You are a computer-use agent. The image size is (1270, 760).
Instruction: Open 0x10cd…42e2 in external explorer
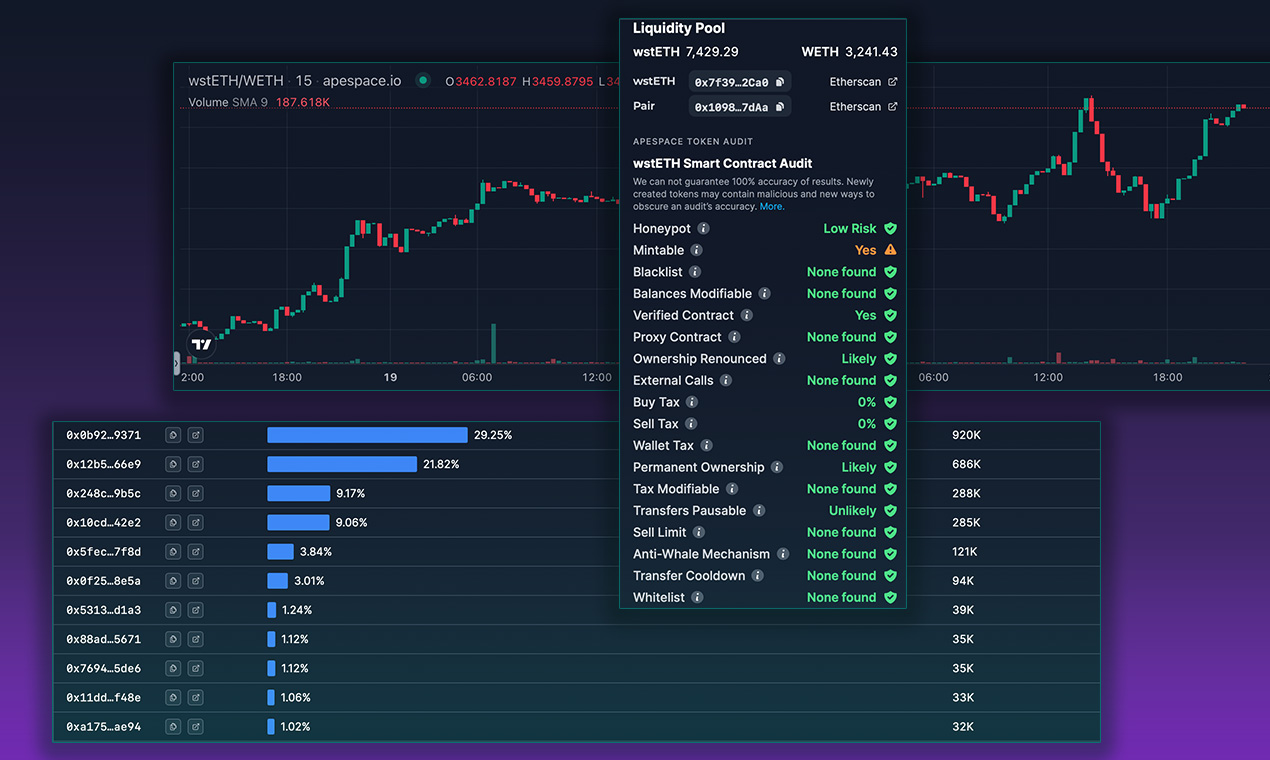(x=196, y=522)
